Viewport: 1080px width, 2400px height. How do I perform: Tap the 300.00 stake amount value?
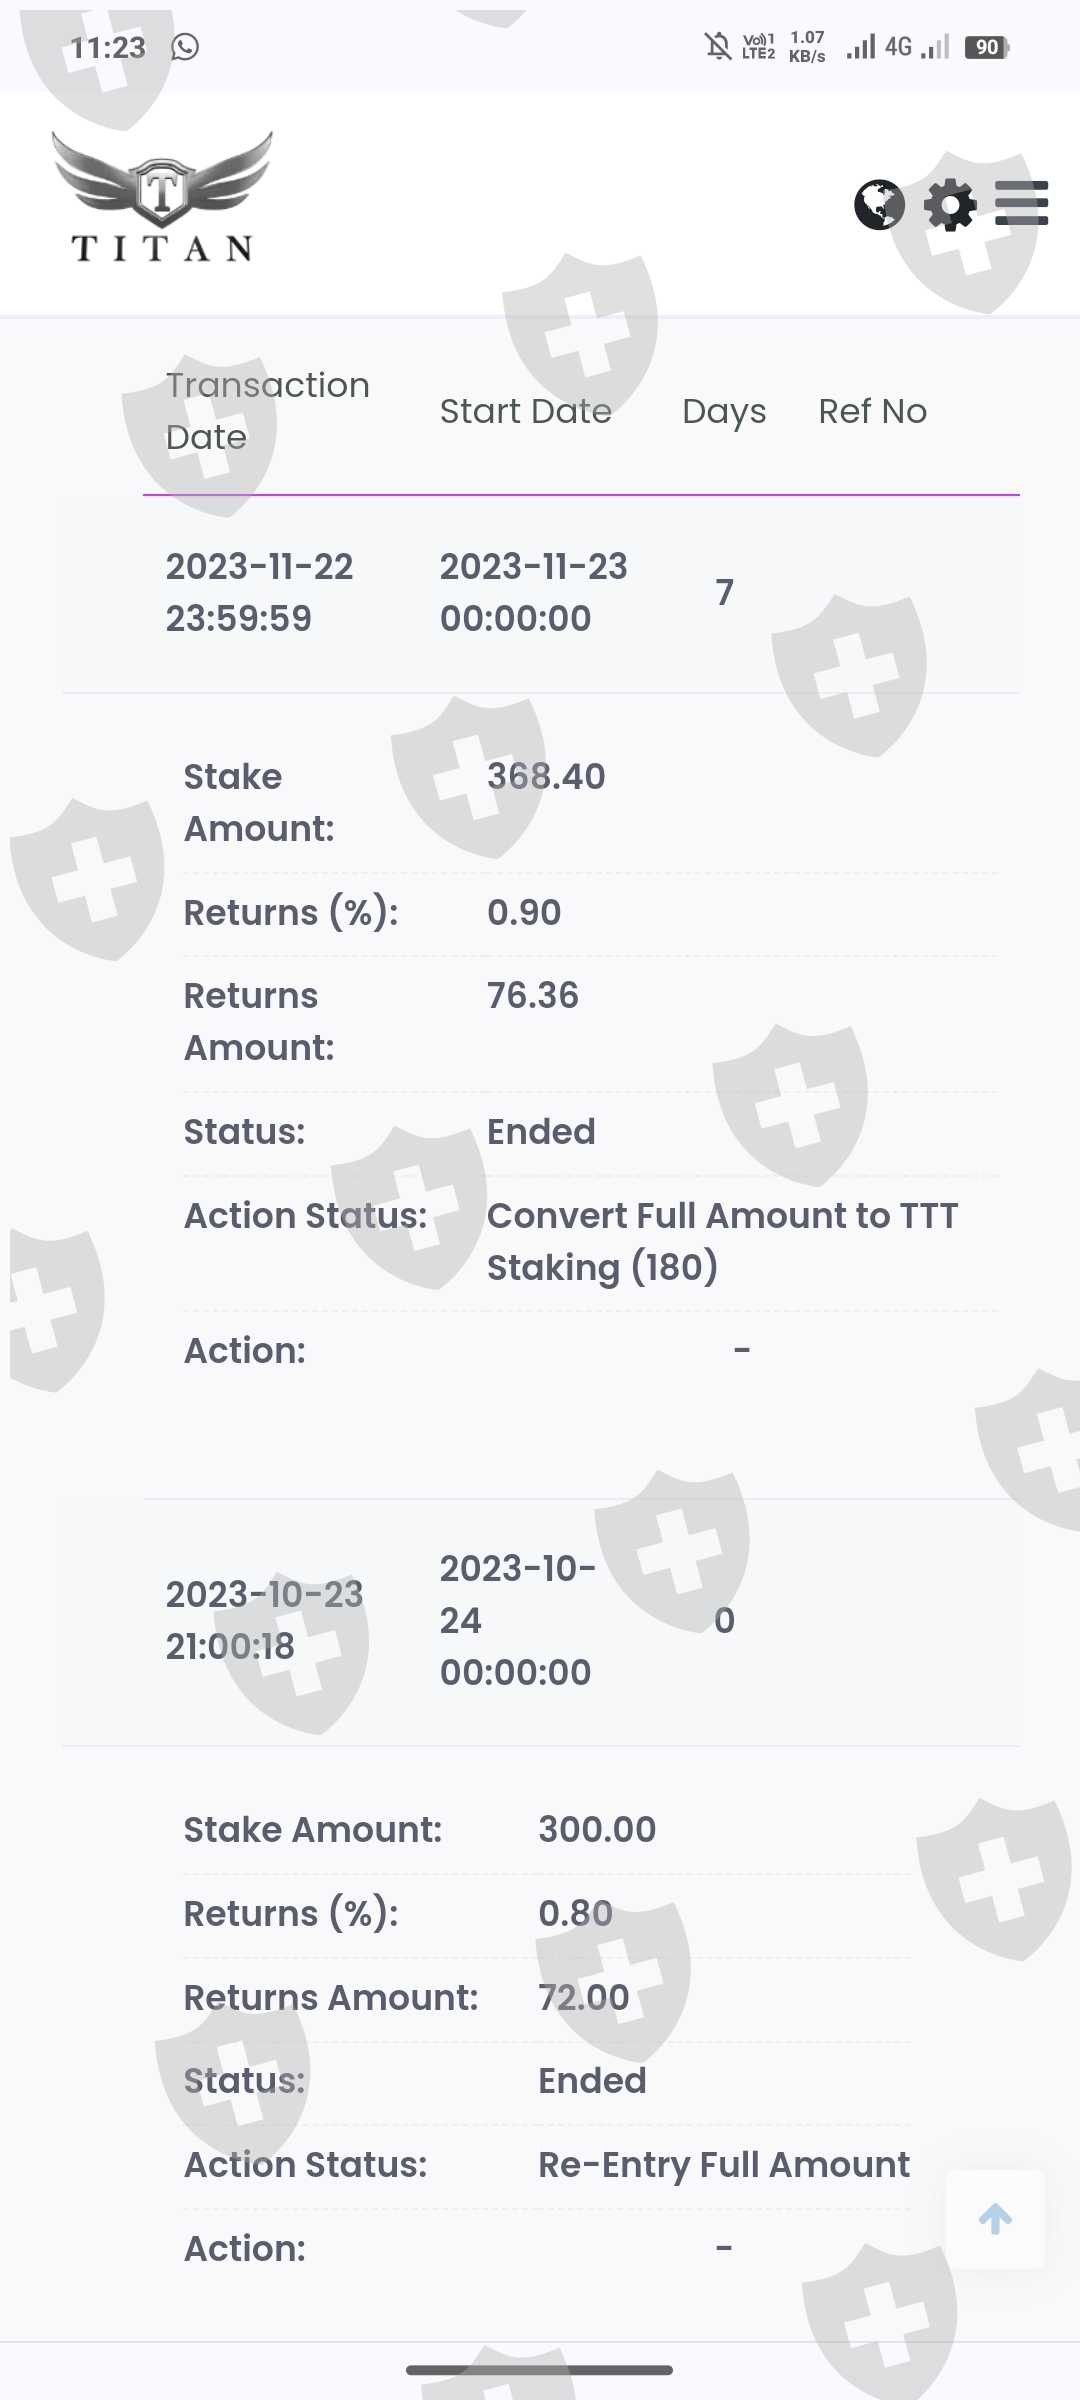(x=597, y=1830)
